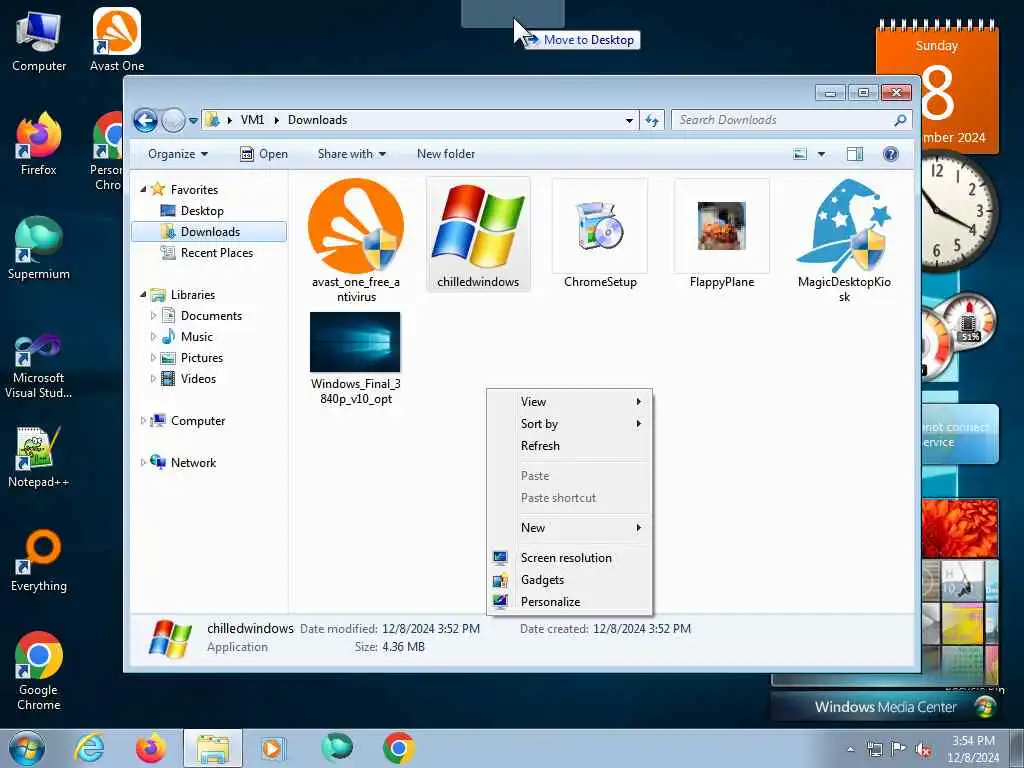Click Downloads in the address breadcrumb
The image size is (1024, 768).
click(317, 120)
